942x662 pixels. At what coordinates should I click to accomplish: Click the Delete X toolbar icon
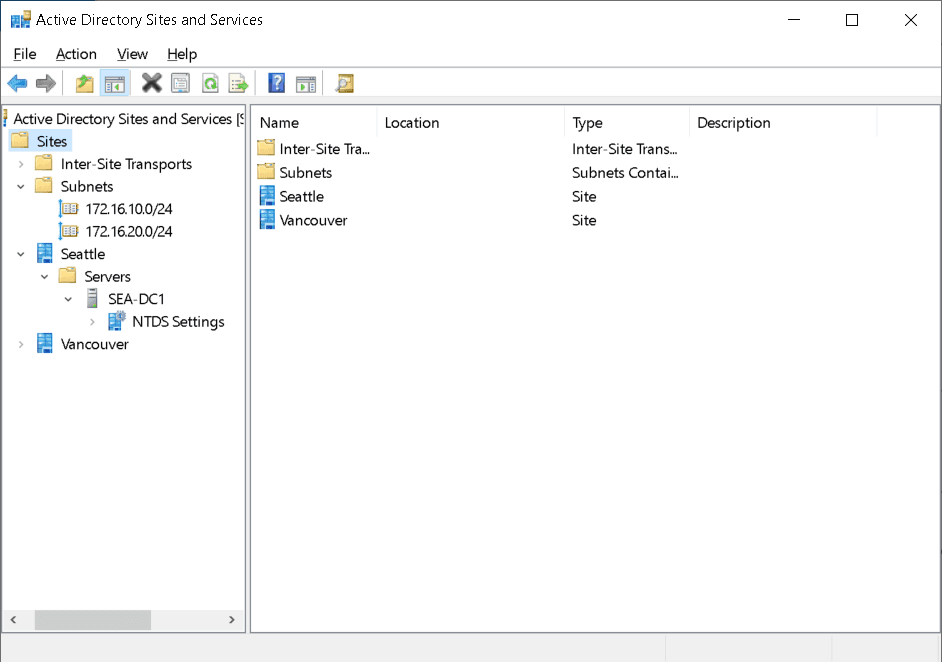tap(151, 83)
